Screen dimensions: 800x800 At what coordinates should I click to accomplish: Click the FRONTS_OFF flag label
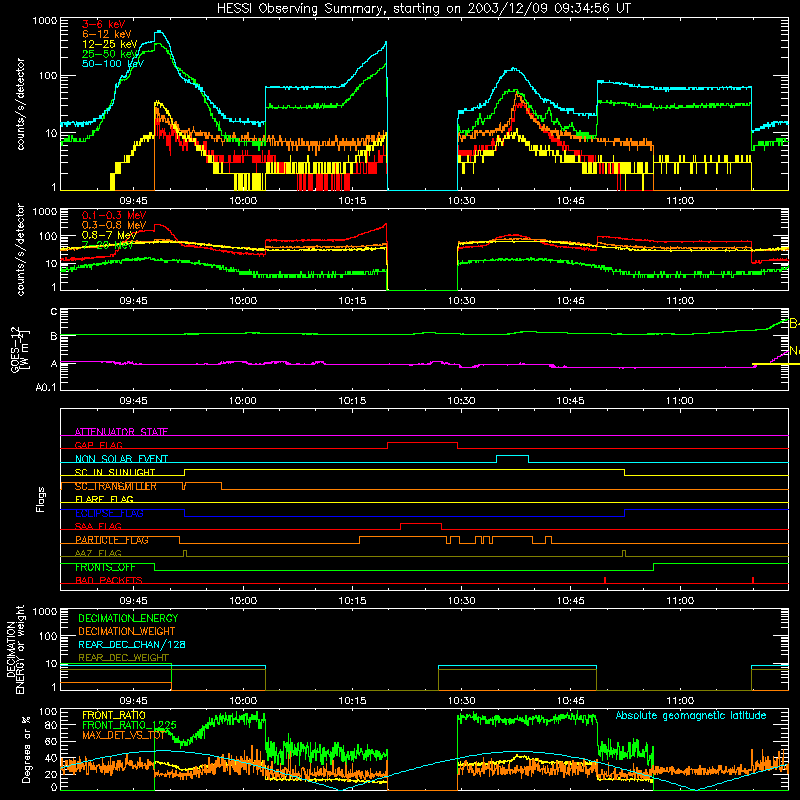click(x=105, y=567)
